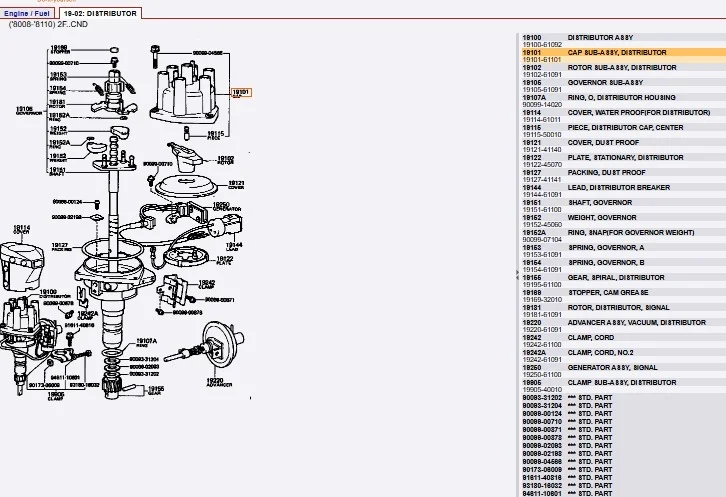Click the 19122 PLATE callout in the diagram
The image size is (726, 497).
(225, 261)
